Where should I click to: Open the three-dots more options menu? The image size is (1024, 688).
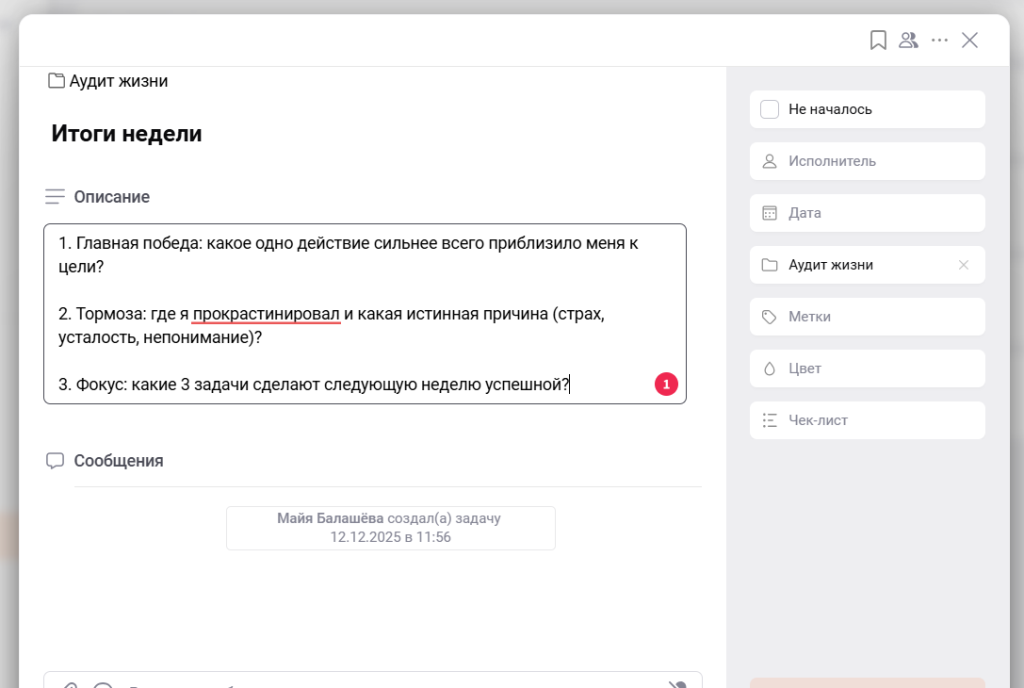click(x=939, y=40)
